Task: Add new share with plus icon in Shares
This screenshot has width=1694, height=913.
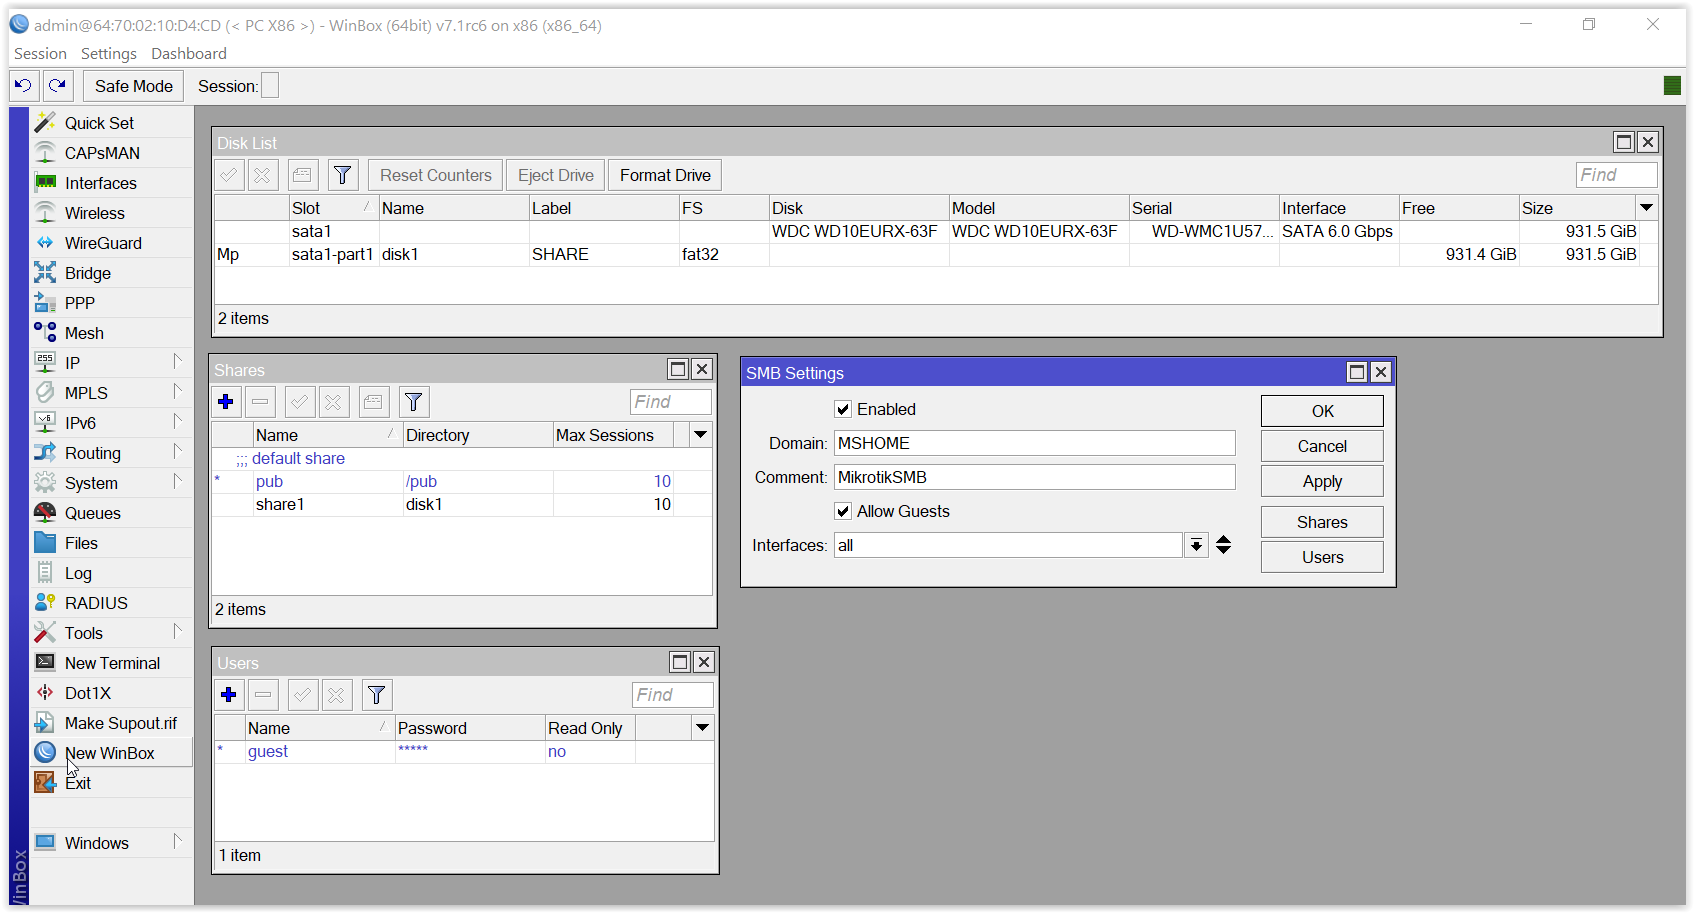Action: pos(226,402)
